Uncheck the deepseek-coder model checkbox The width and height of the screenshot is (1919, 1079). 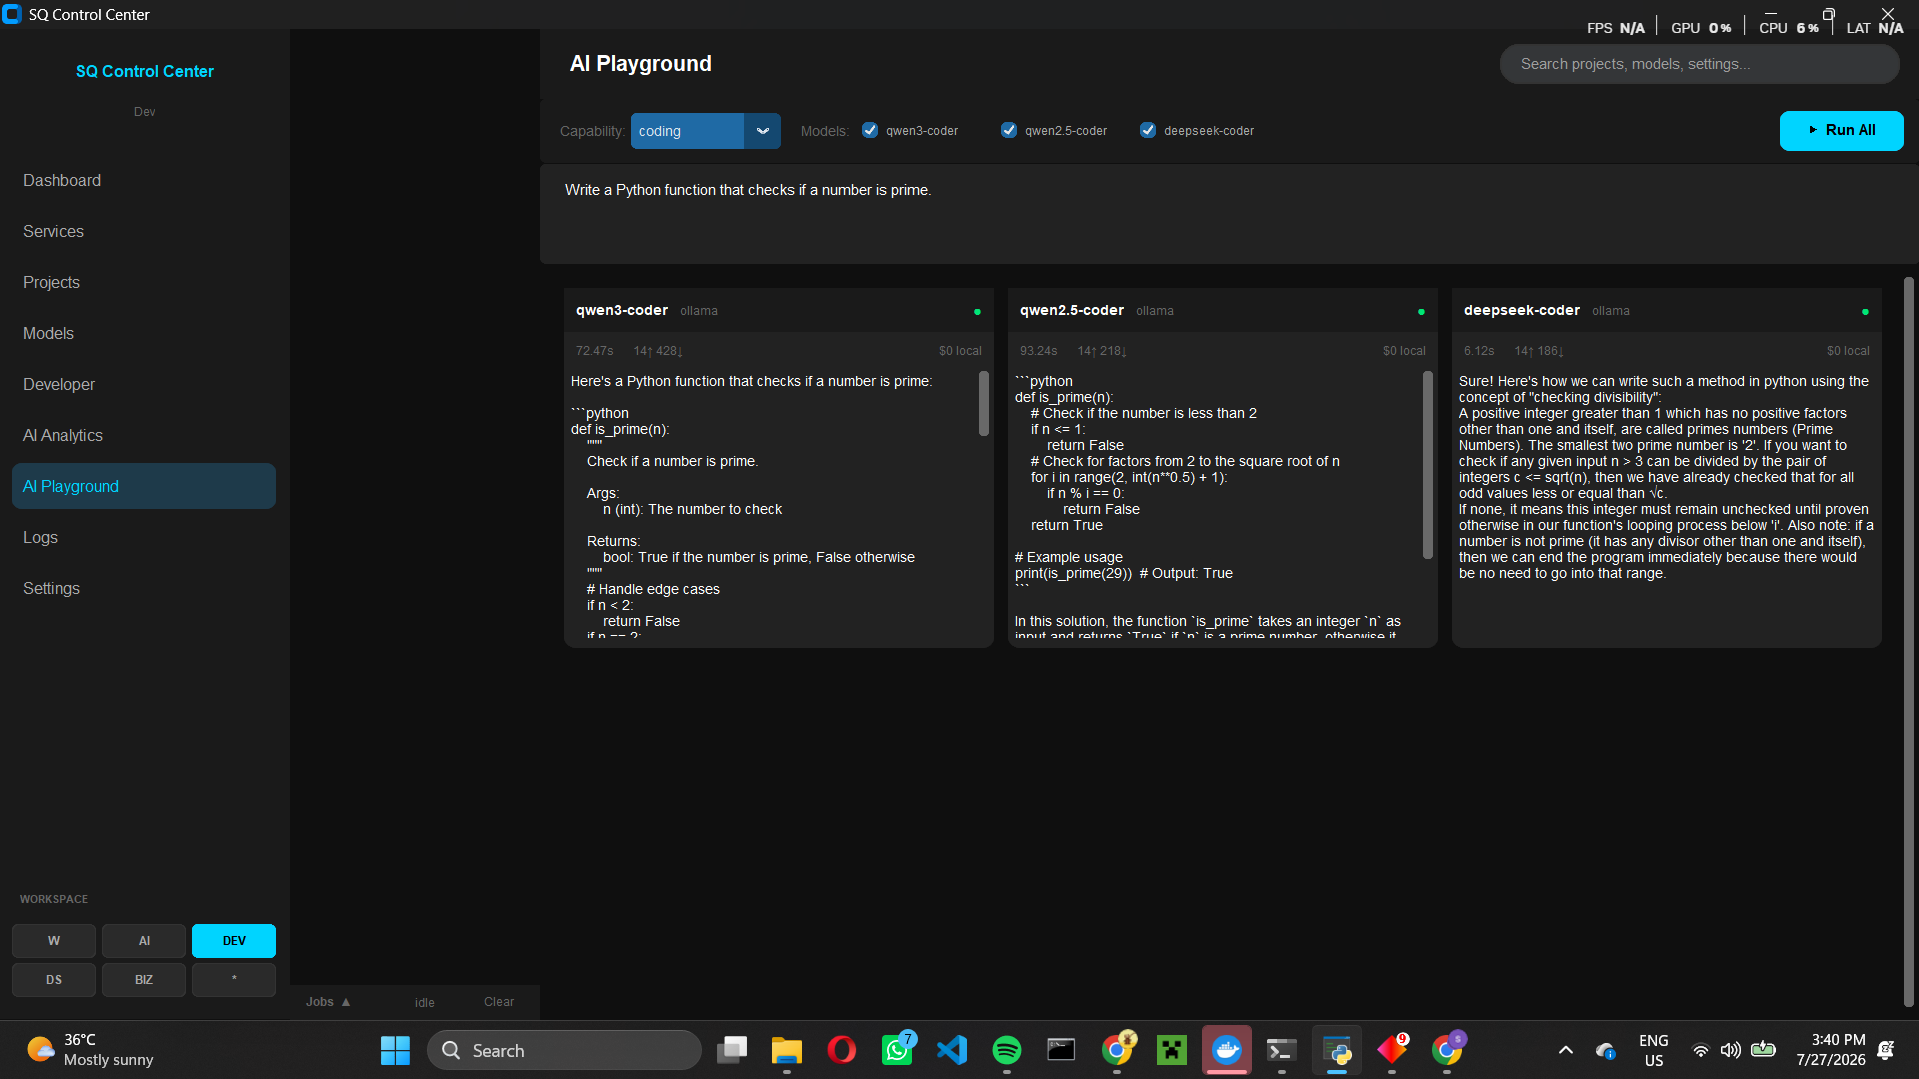[x=1148, y=131]
